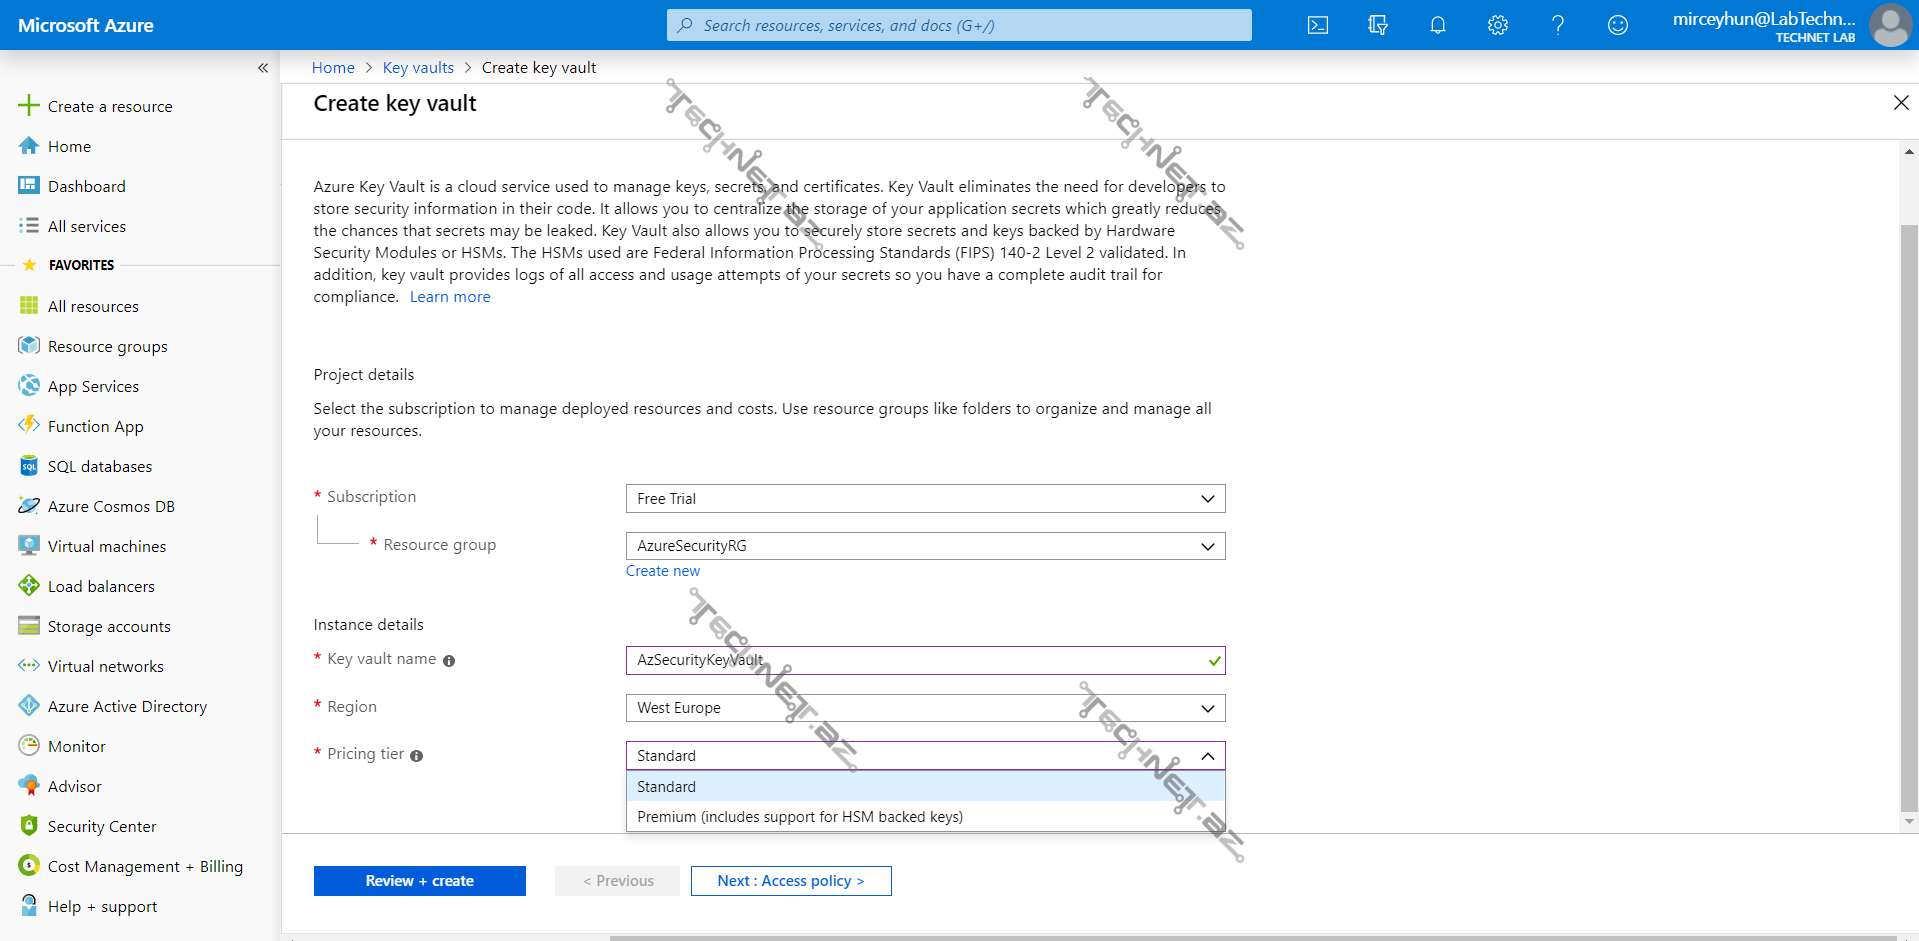Click the Pricing tier info icon
The image size is (1919, 941).
pos(417,756)
